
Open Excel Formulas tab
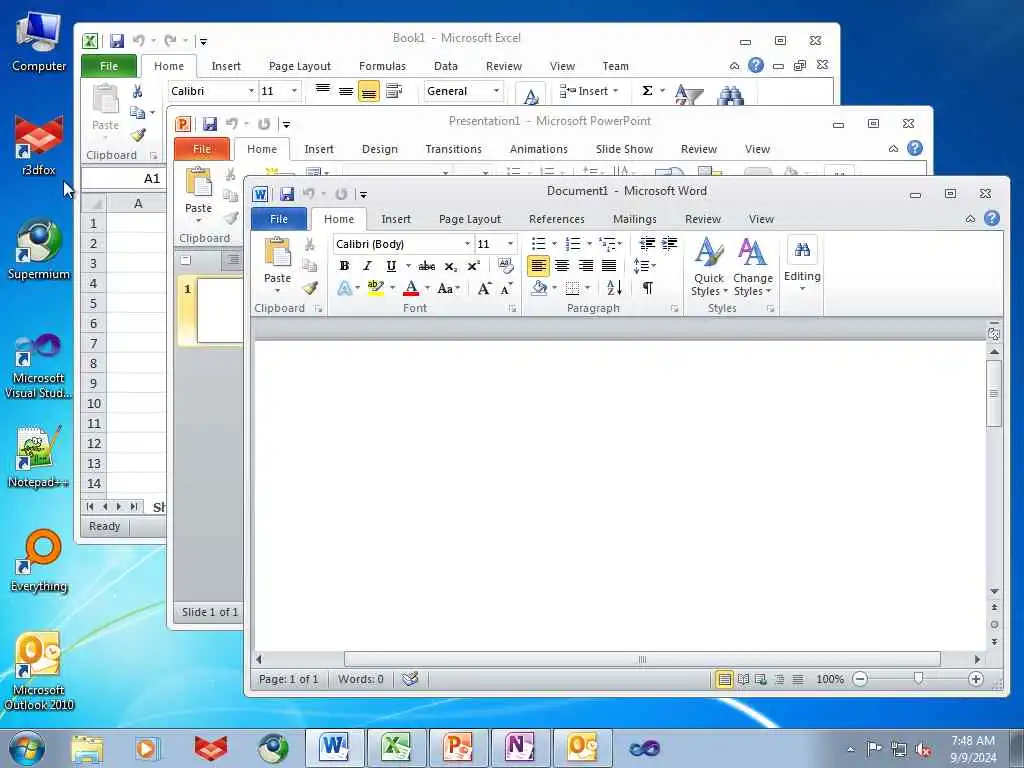pos(382,66)
